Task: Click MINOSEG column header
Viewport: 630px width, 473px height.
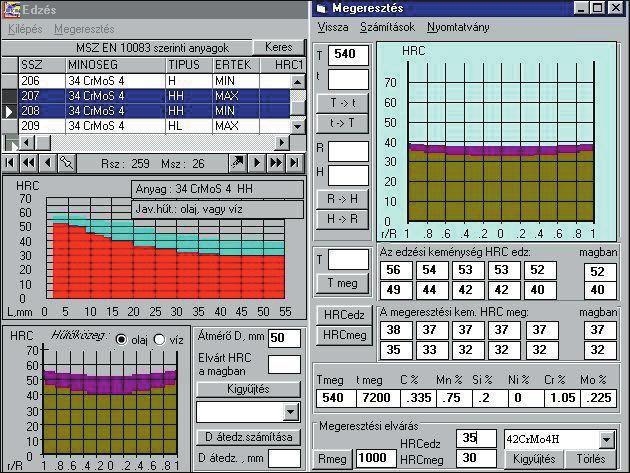Action: coord(116,65)
